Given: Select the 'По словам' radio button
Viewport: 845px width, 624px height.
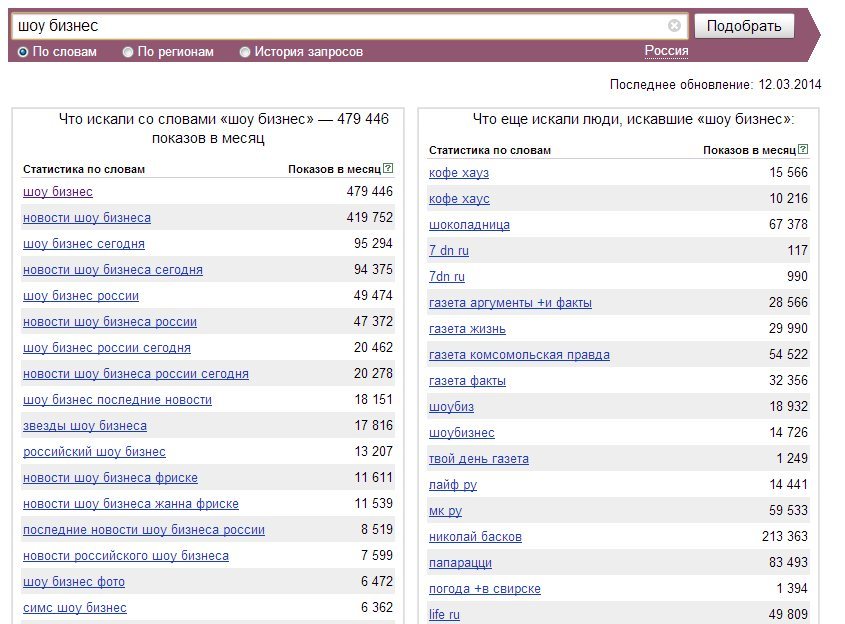Looking at the screenshot, I should [23, 52].
